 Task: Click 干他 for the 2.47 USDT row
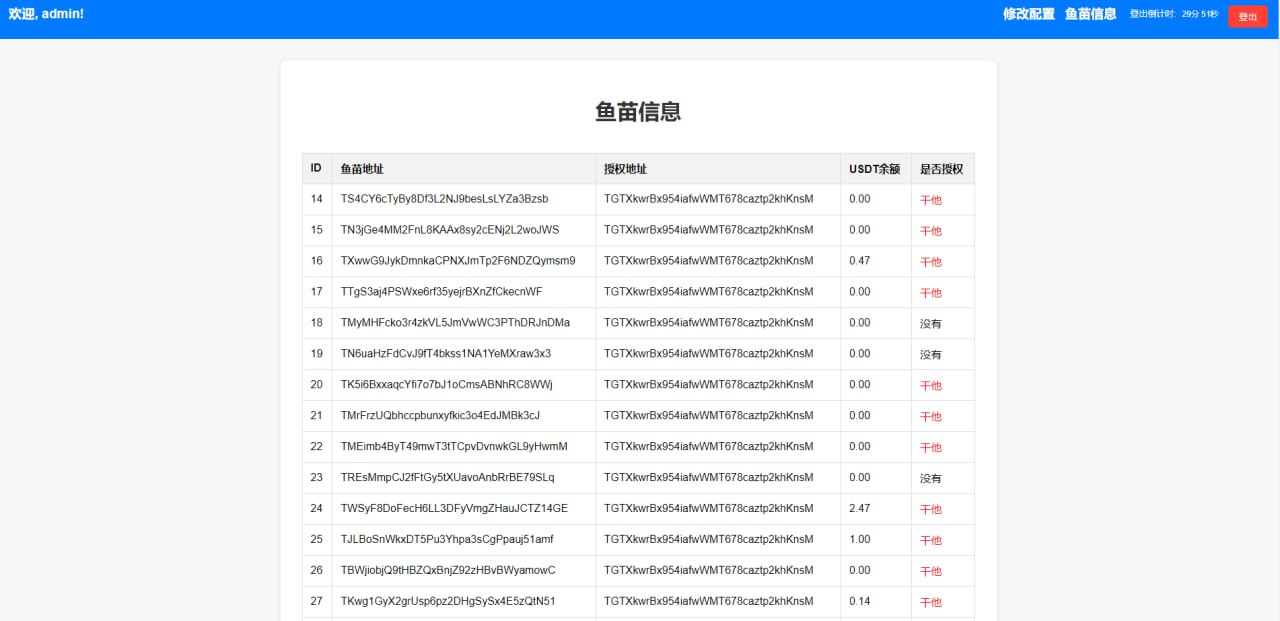coord(930,509)
